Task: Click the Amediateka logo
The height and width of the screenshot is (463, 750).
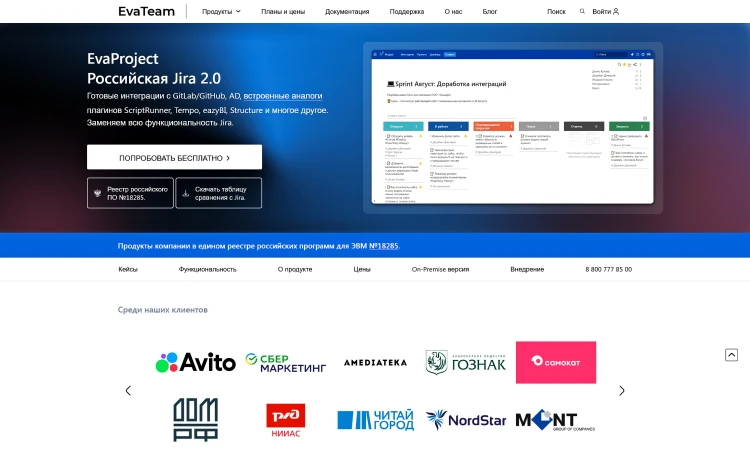Action: pyautogui.click(x=375, y=363)
